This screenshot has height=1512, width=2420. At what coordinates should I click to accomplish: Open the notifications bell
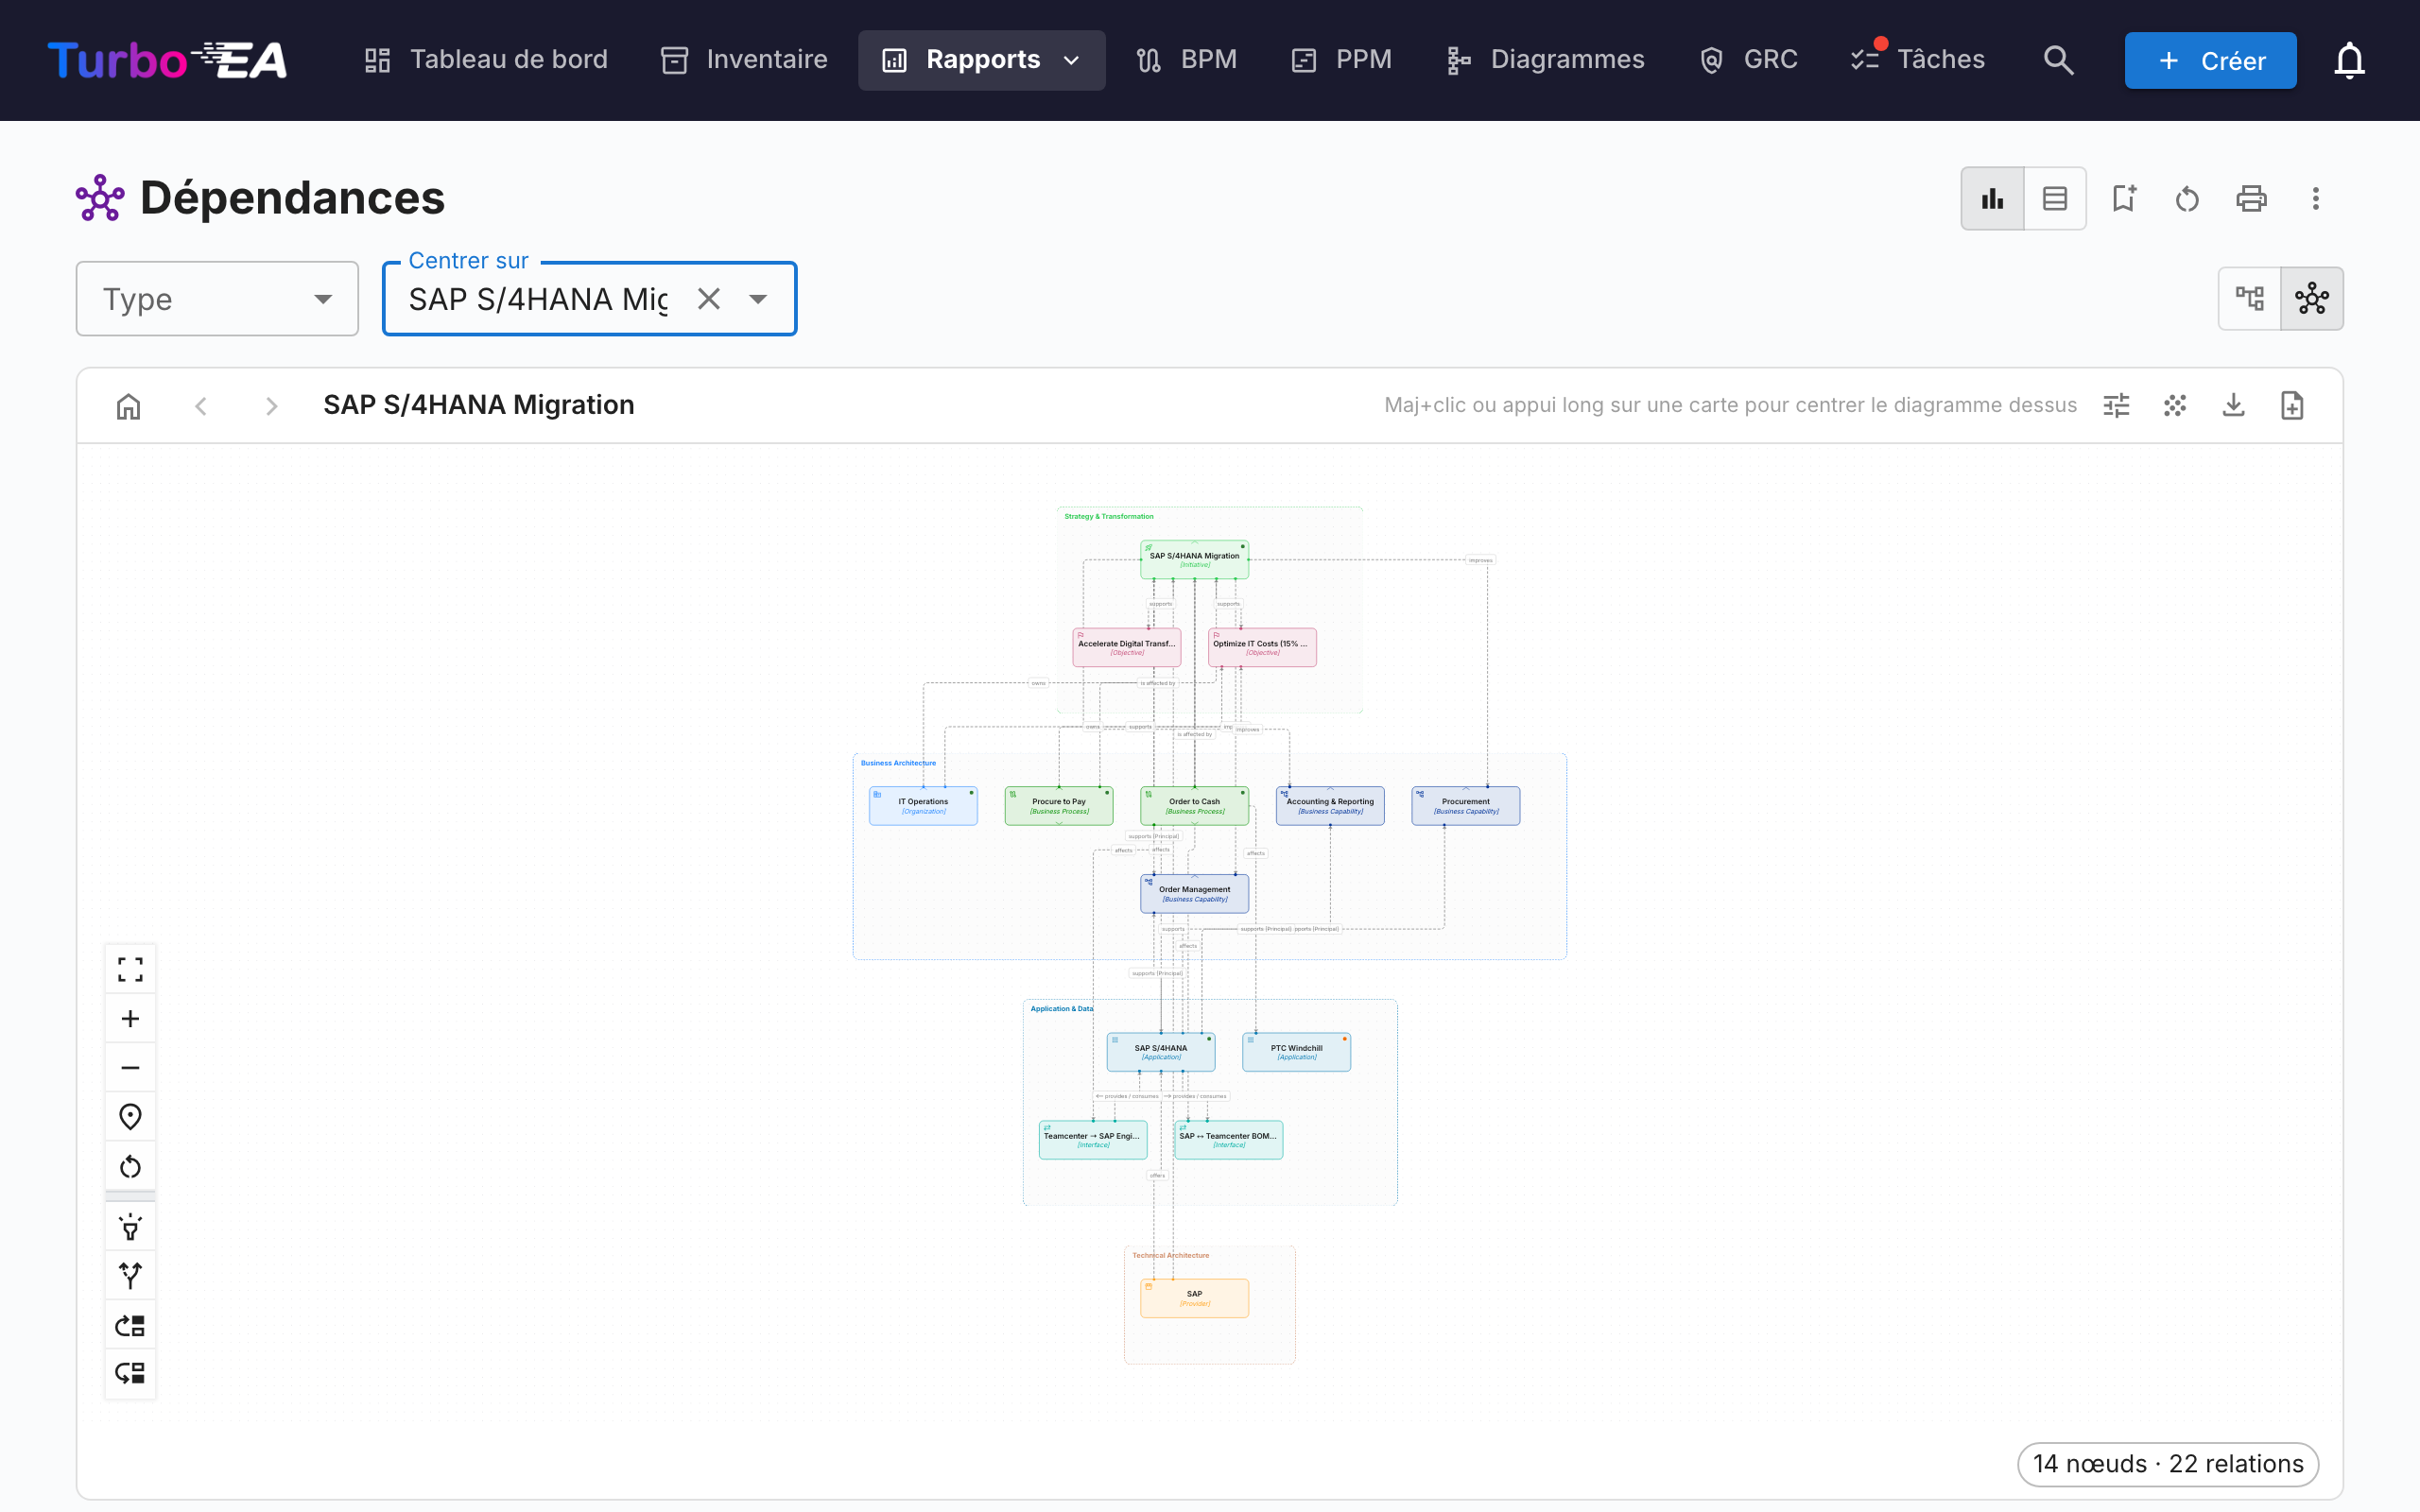[2349, 60]
